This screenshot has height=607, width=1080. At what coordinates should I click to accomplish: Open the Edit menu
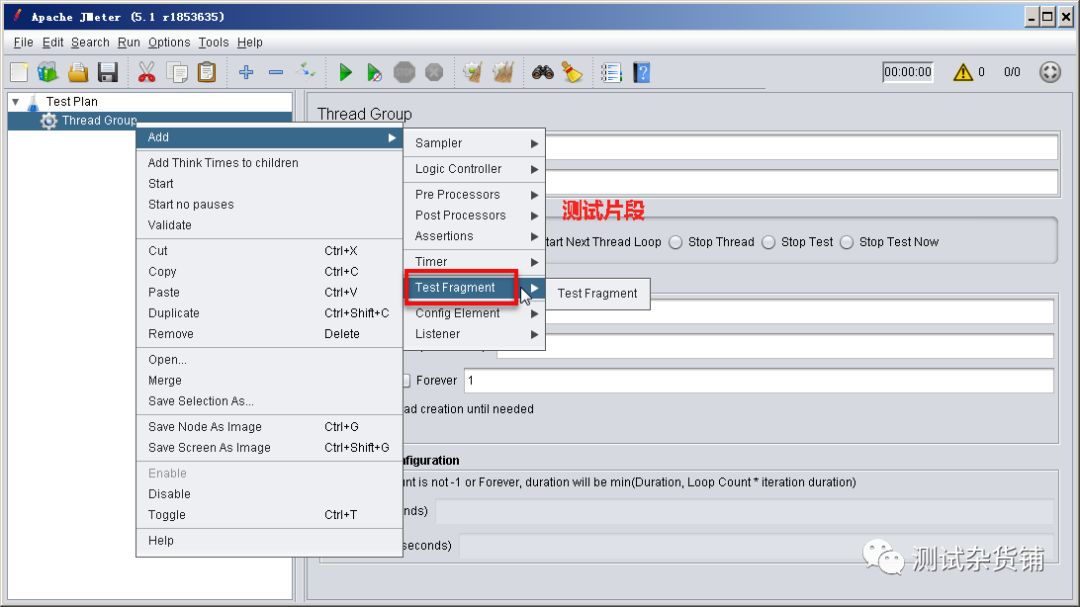tap(52, 42)
